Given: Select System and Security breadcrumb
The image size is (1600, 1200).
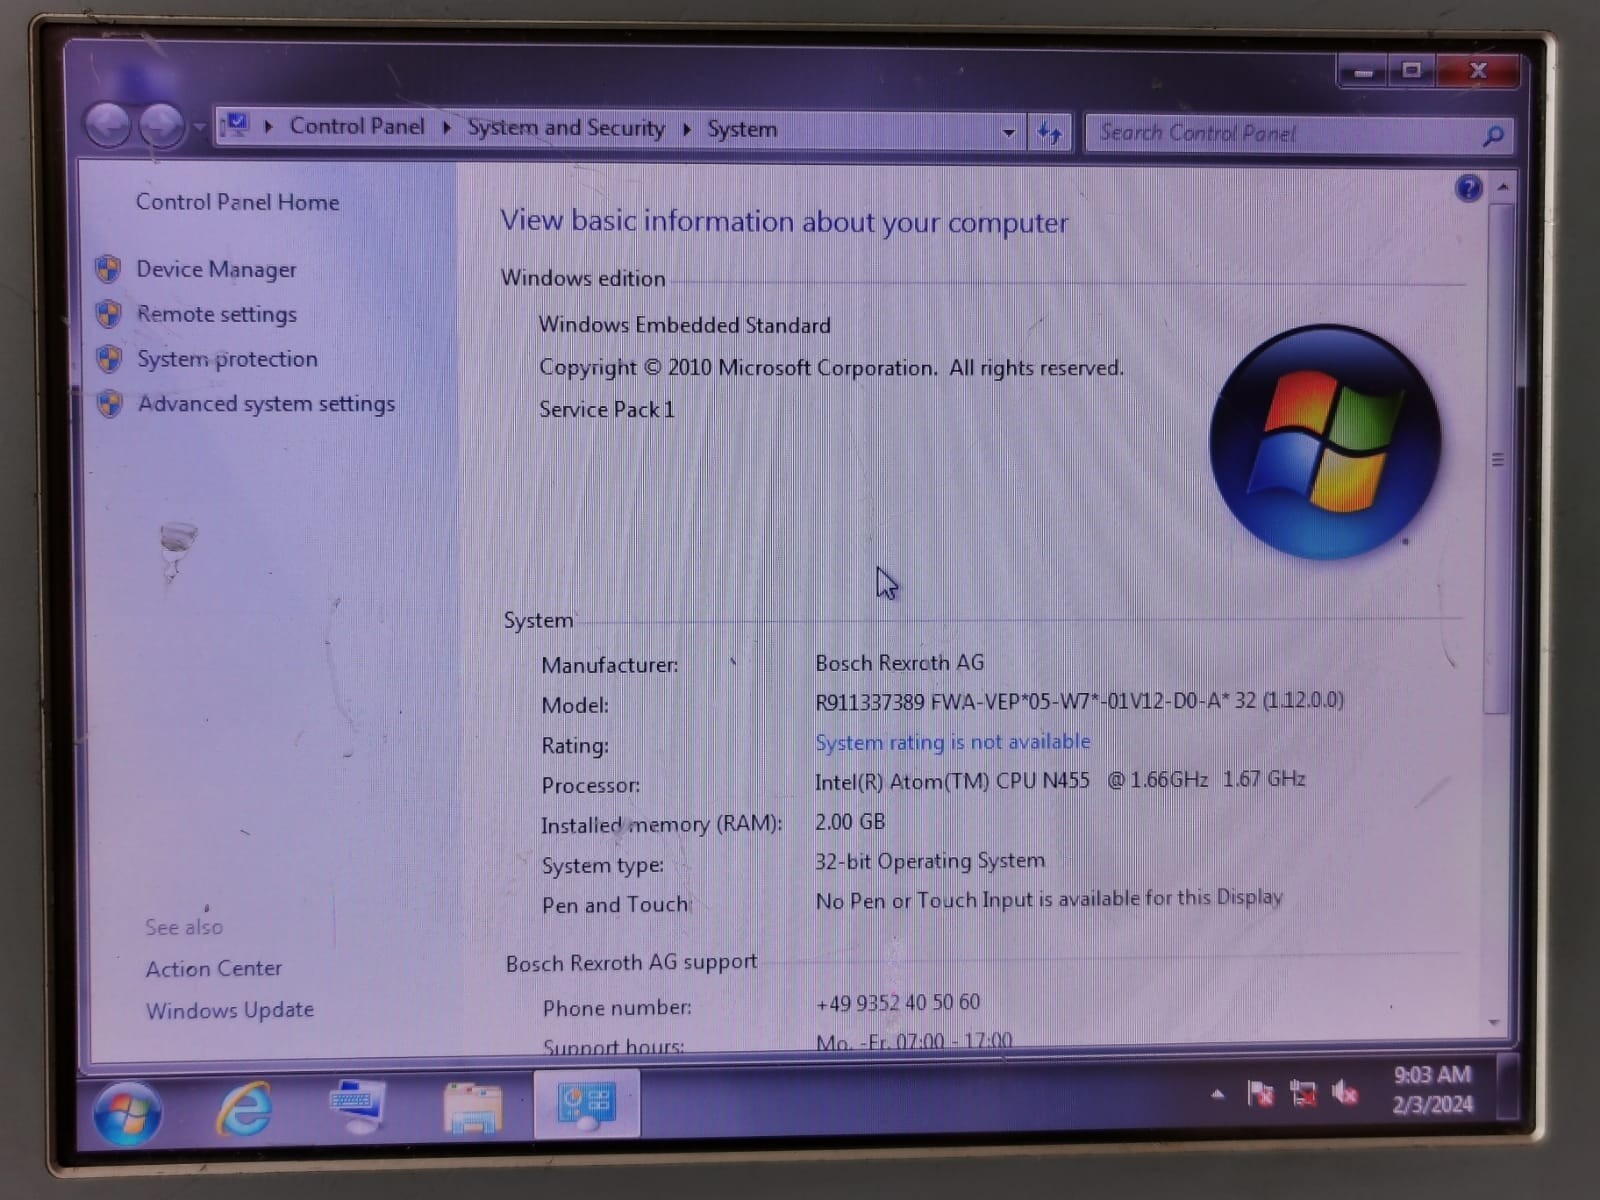Looking at the screenshot, I should click(566, 128).
